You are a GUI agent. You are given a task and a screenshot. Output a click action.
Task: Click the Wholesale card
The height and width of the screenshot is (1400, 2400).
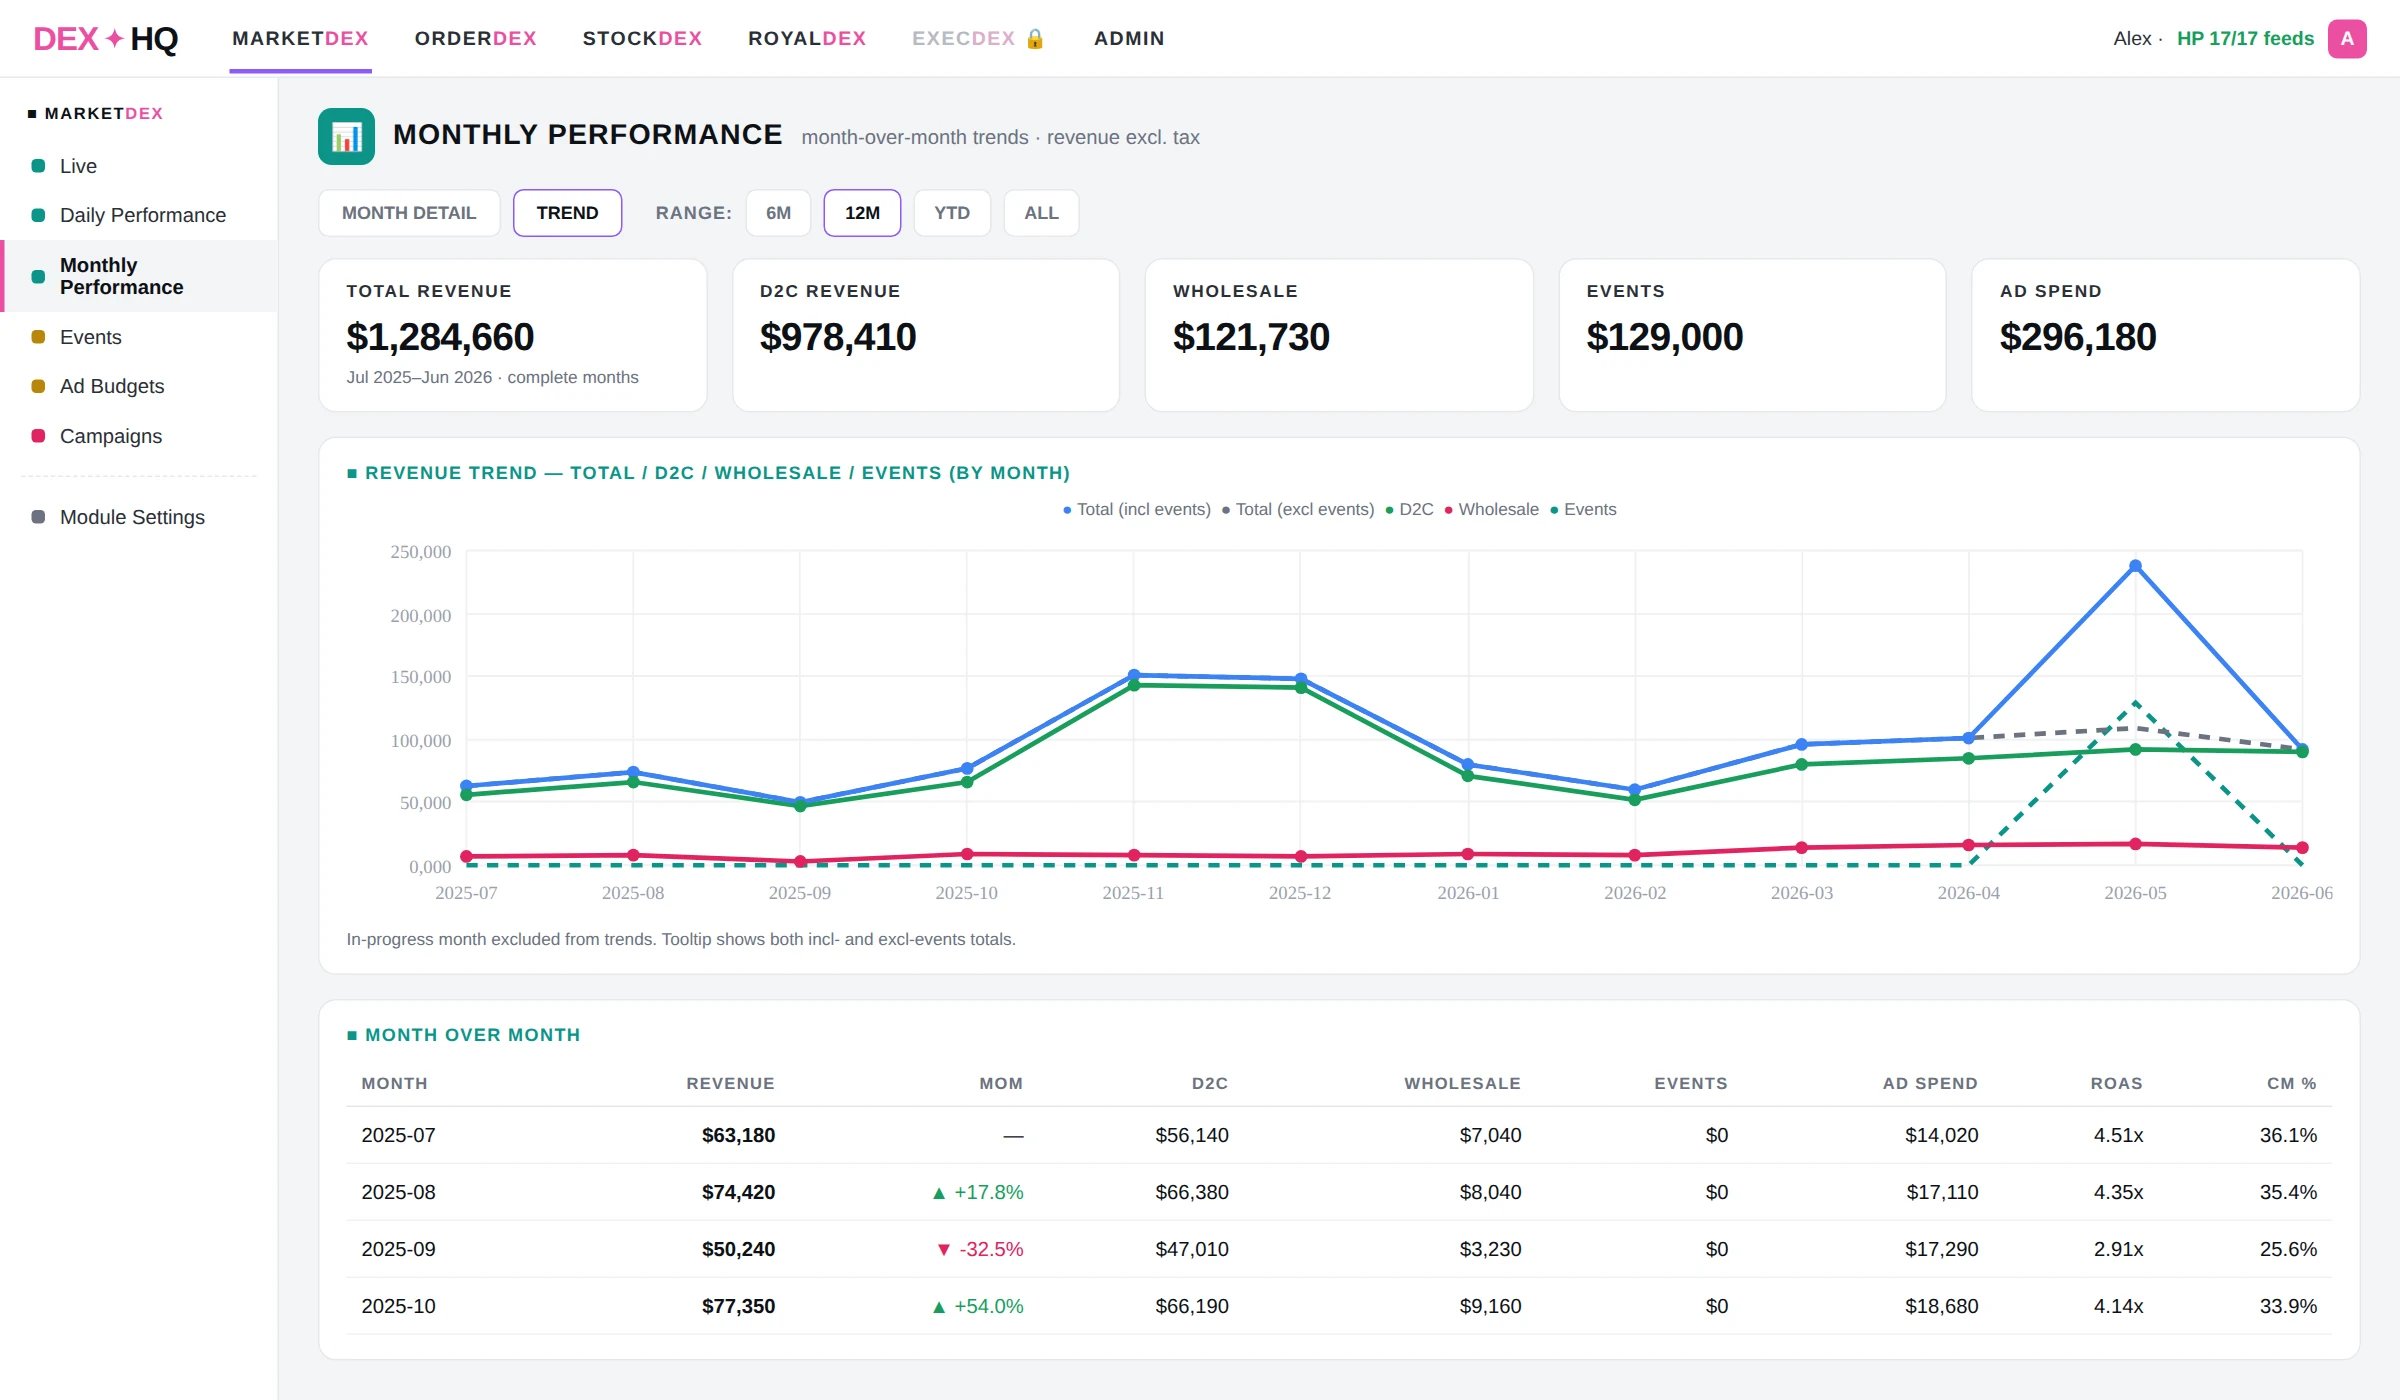[x=1339, y=335]
